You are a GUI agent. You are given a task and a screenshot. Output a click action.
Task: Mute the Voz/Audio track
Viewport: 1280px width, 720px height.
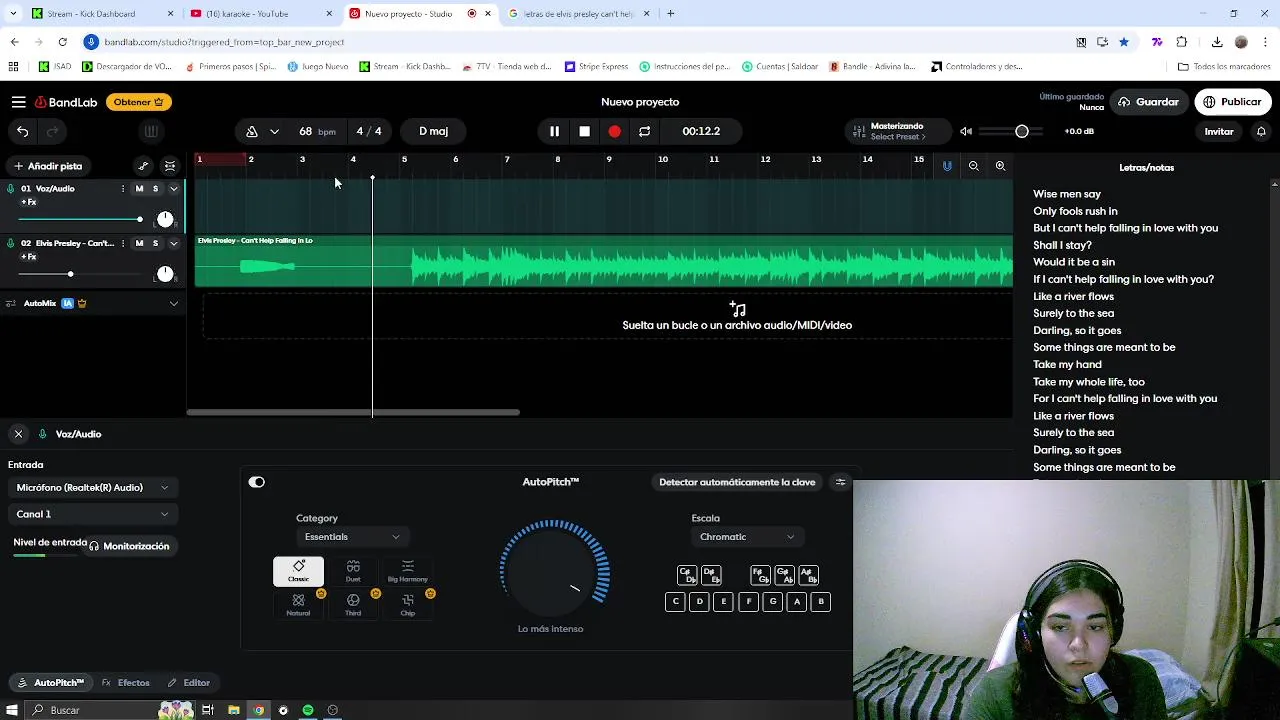[x=139, y=189]
